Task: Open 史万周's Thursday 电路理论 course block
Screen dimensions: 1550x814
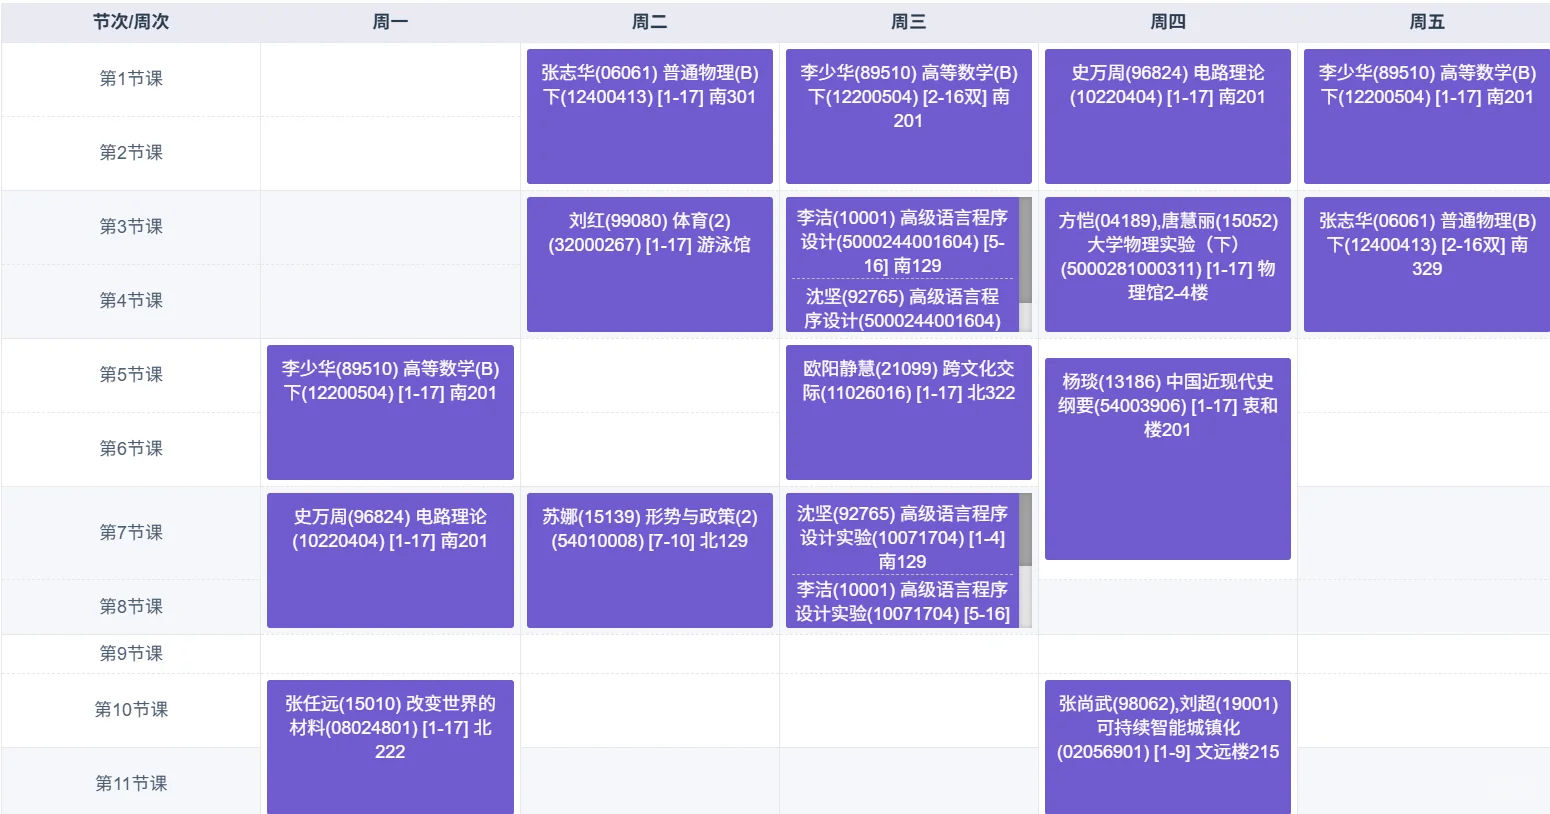Action: pyautogui.click(x=1167, y=115)
